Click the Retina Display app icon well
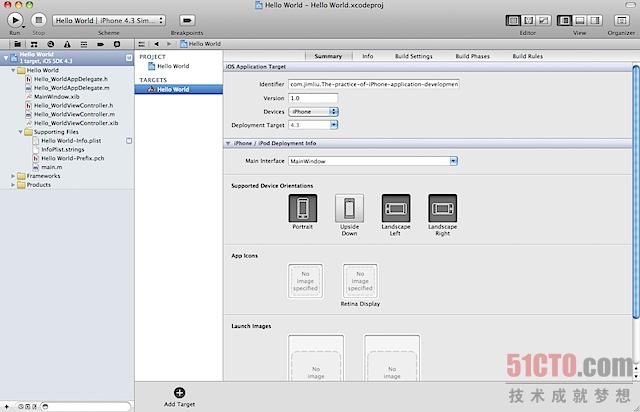This screenshot has height=412, width=640. point(360,281)
